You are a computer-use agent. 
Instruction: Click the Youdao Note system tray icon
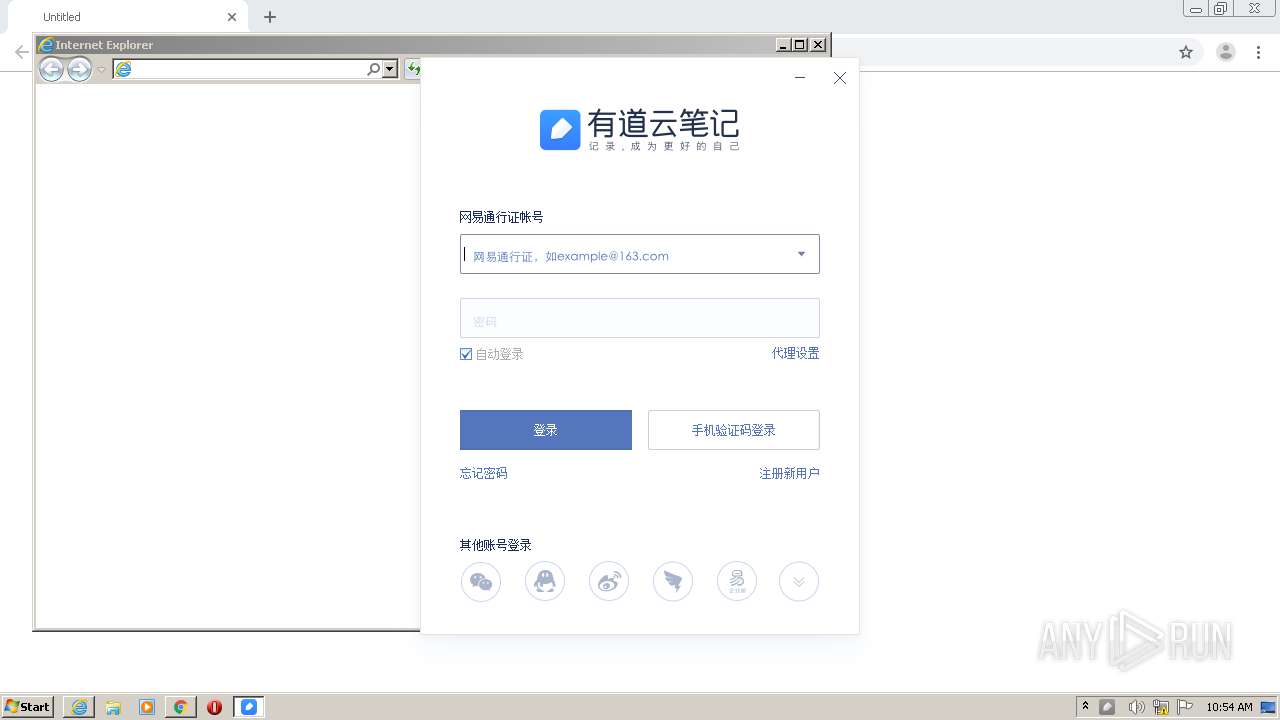tap(1108, 707)
